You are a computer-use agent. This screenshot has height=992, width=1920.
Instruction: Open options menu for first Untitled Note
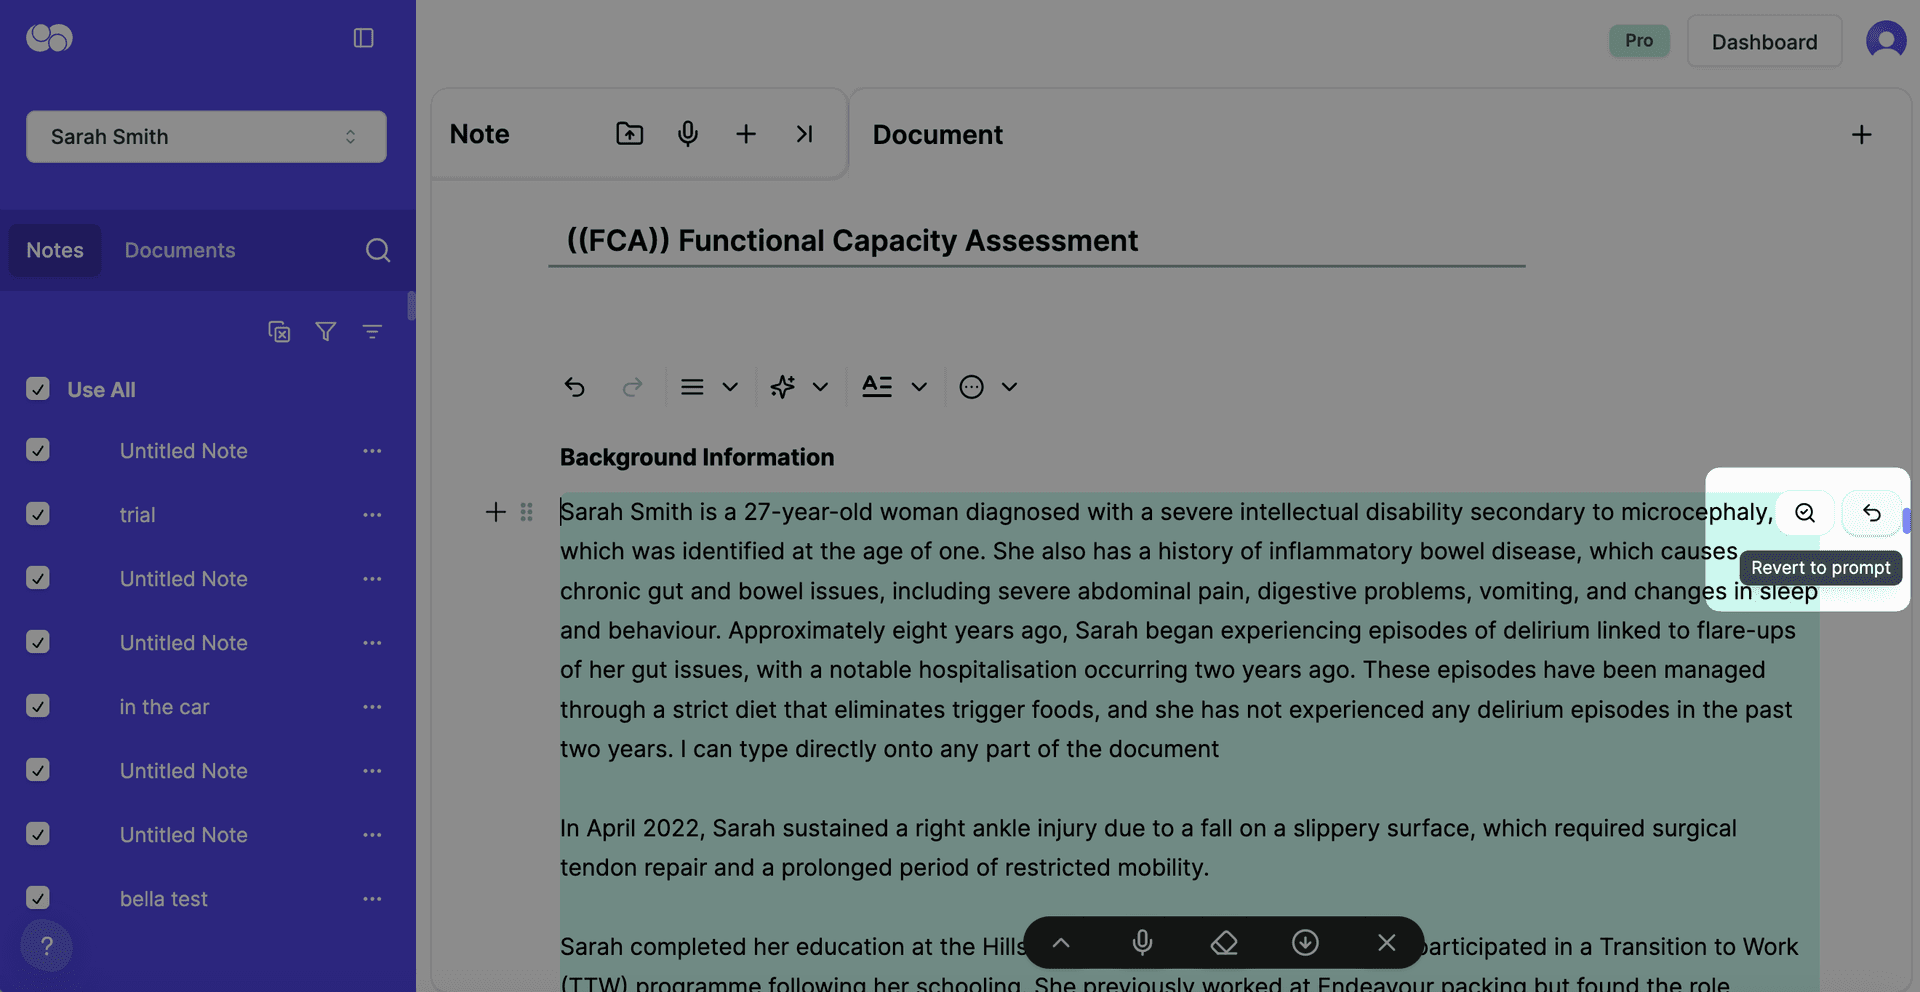tap(372, 451)
